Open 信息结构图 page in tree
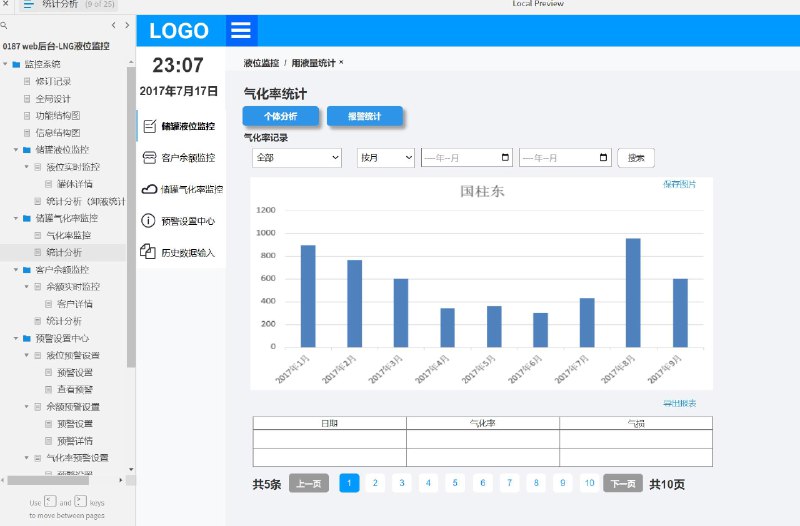The width and height of the screenshot is (800, 526). (58, 133)
